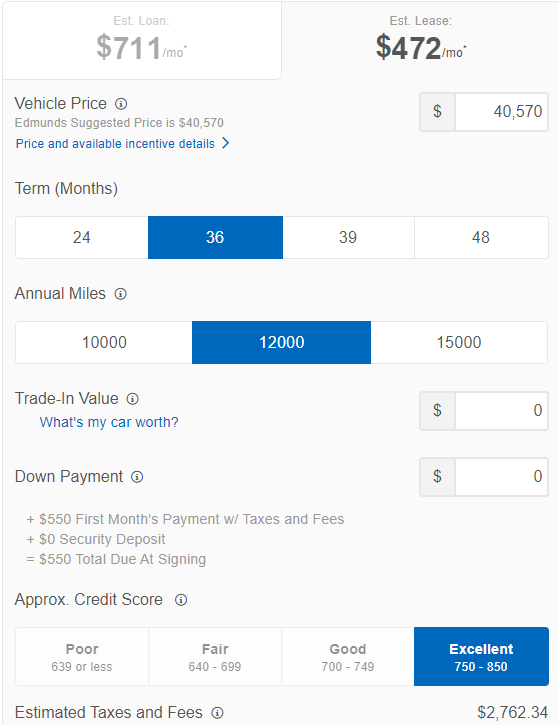This screenshot has height=725, width=559.
Task: Select 10000 annual miles
Action: click(104, 342)
